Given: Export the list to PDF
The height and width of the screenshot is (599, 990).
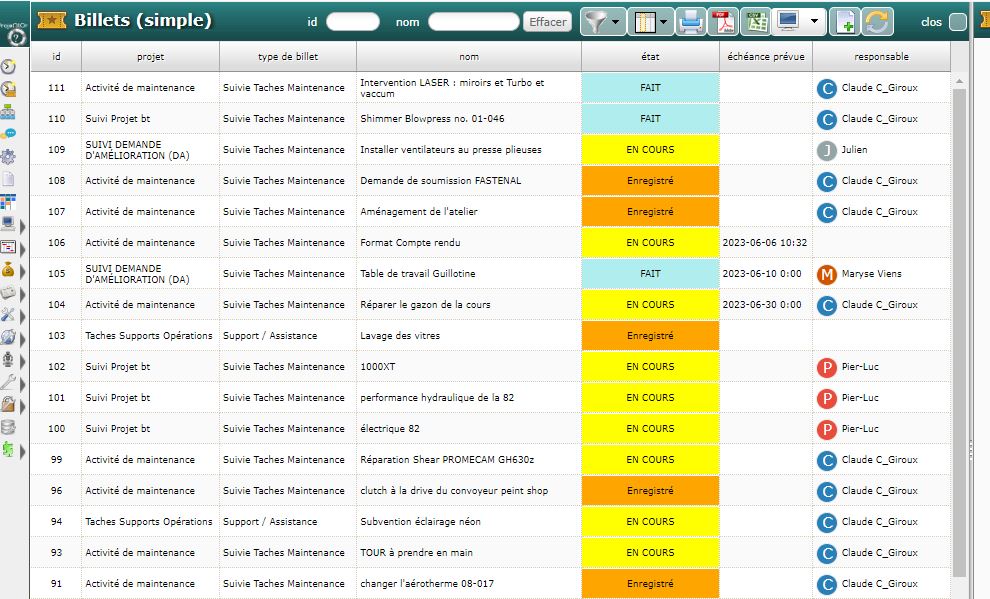Looking at the screenshot, I should pyautogui.click(x=723, y=21).
